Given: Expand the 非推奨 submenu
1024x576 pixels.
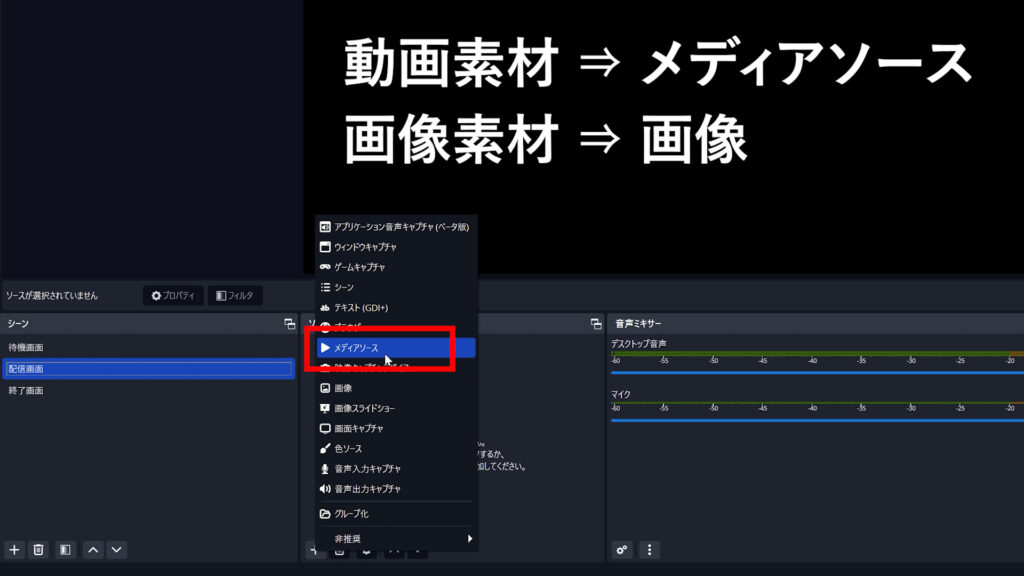Looking at the screenshot, I should point(360,538).
